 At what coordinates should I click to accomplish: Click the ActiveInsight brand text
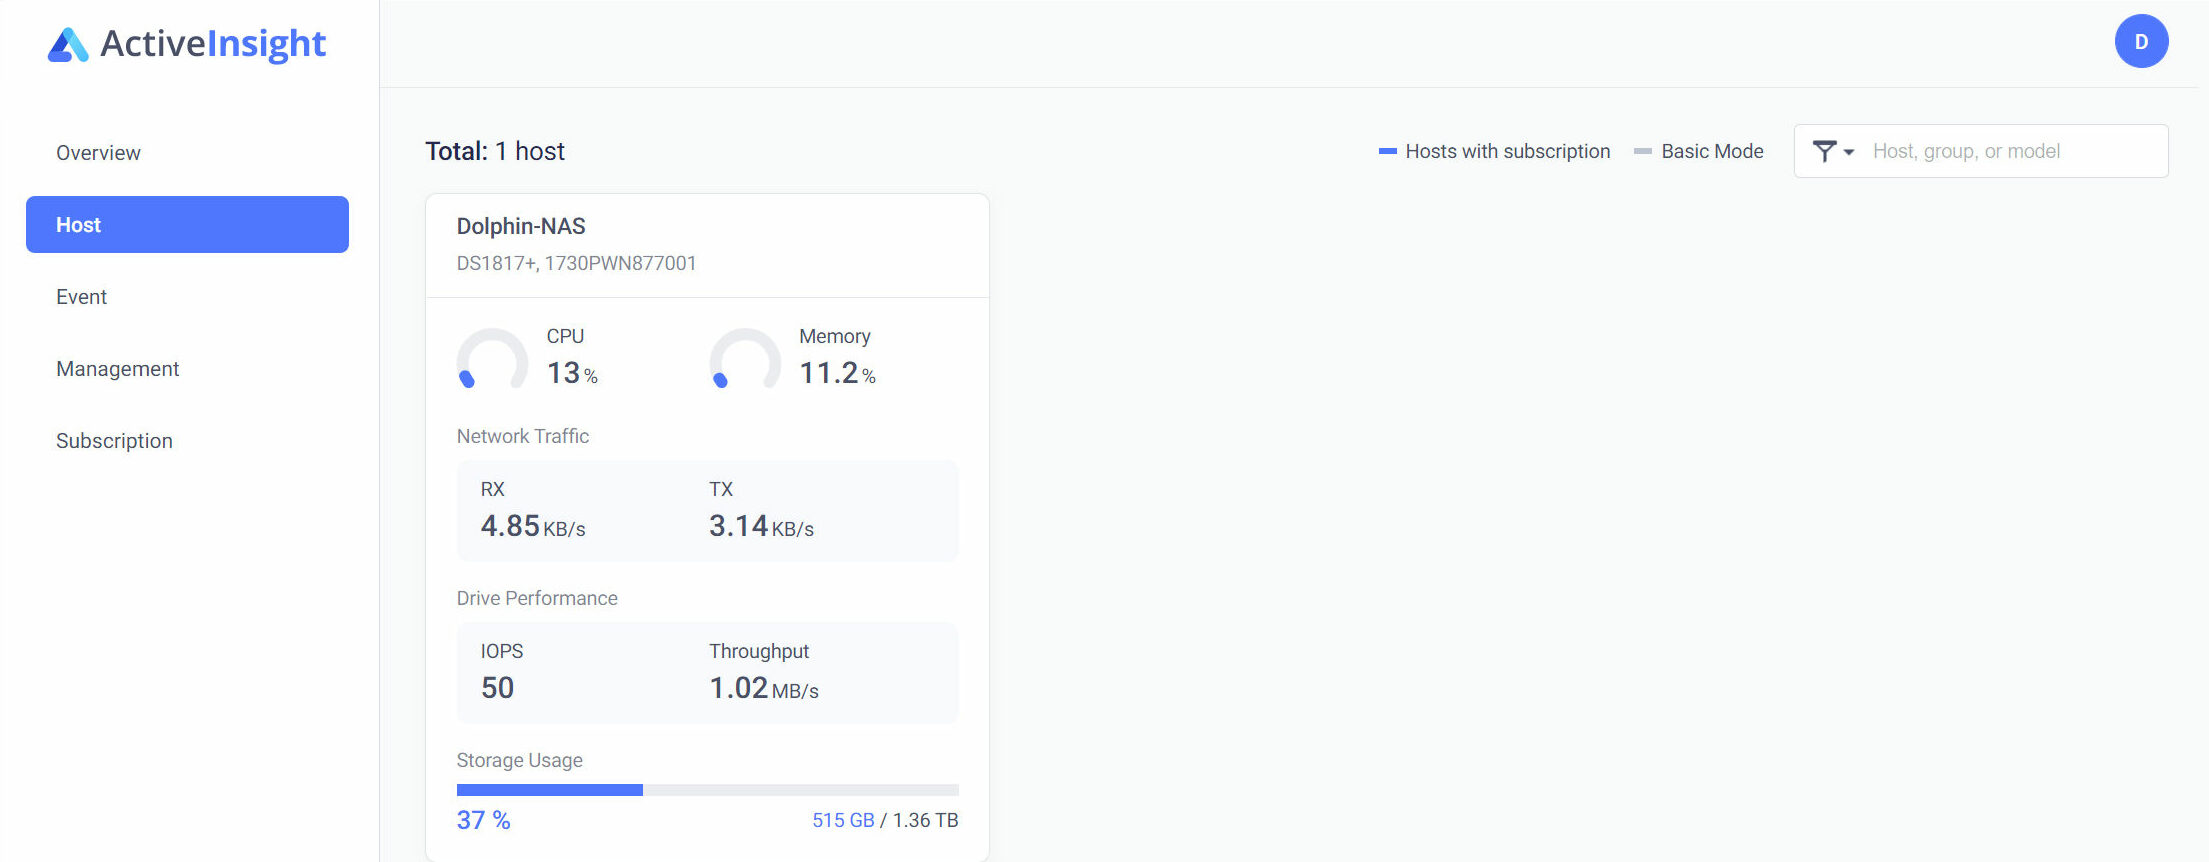pos(213,44)
